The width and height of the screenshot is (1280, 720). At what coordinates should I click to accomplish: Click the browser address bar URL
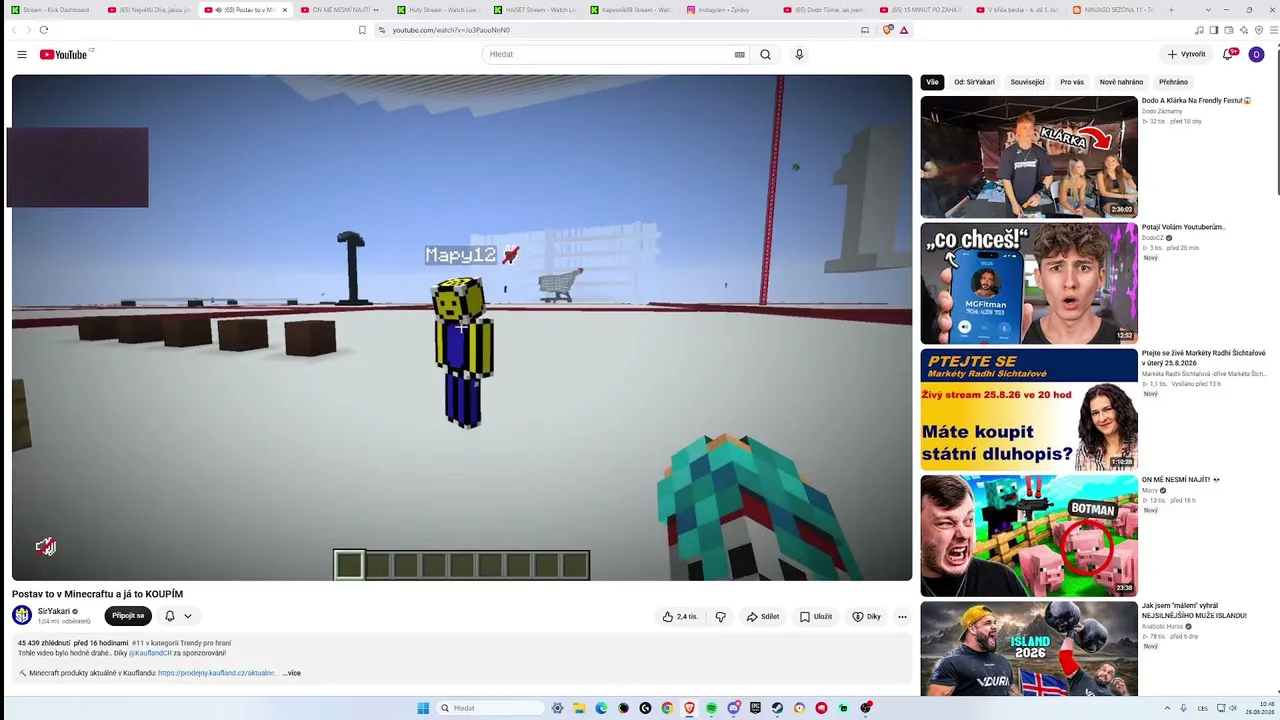(451, 30)
